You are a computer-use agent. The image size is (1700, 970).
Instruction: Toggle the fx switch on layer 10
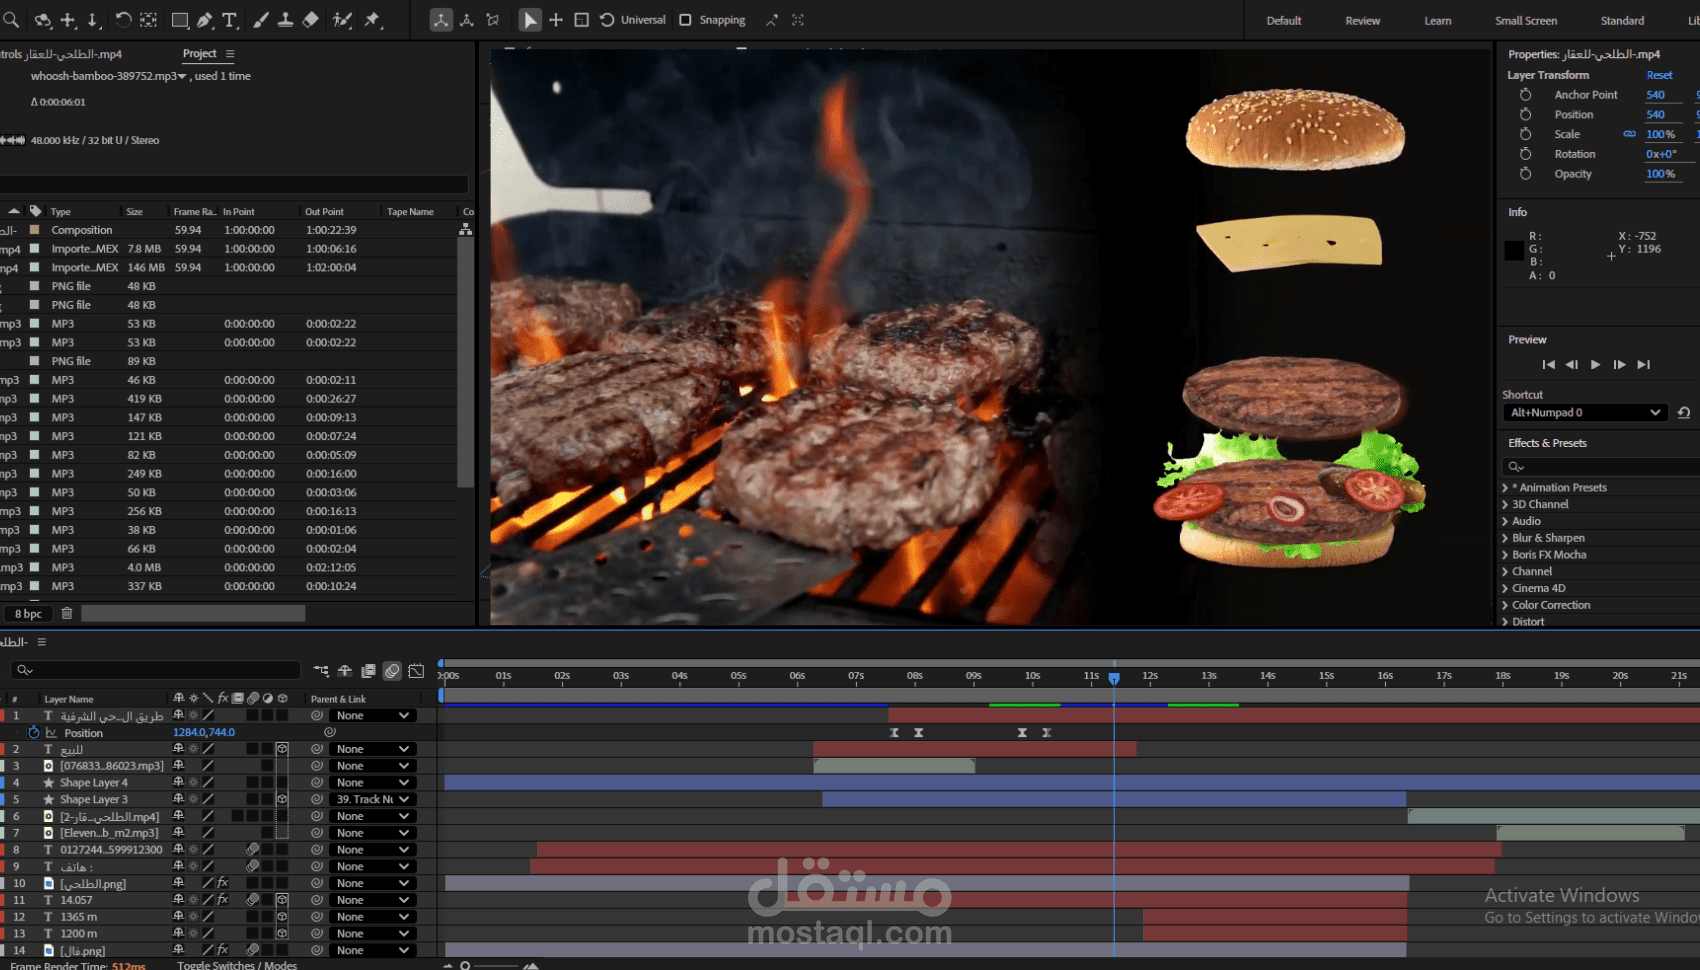[x=223, y=883]
